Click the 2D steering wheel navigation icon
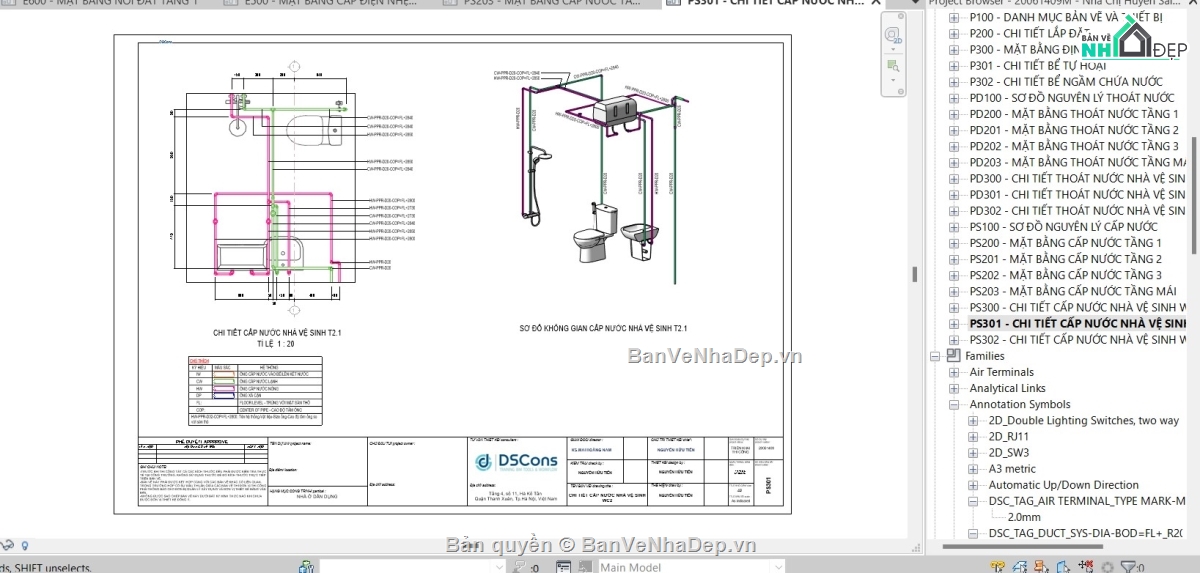Image resolution: width=1200 pixels, height=573 pixels. [893, 34]
